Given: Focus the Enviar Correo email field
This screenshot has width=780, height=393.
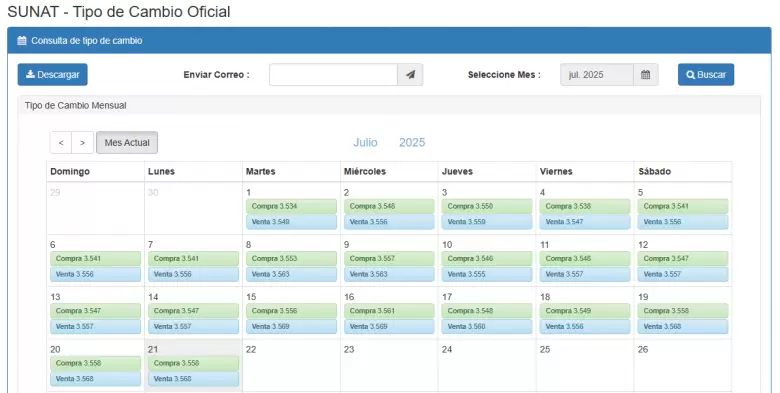Looking at the screenshot, I should click(x=333, y=75).
